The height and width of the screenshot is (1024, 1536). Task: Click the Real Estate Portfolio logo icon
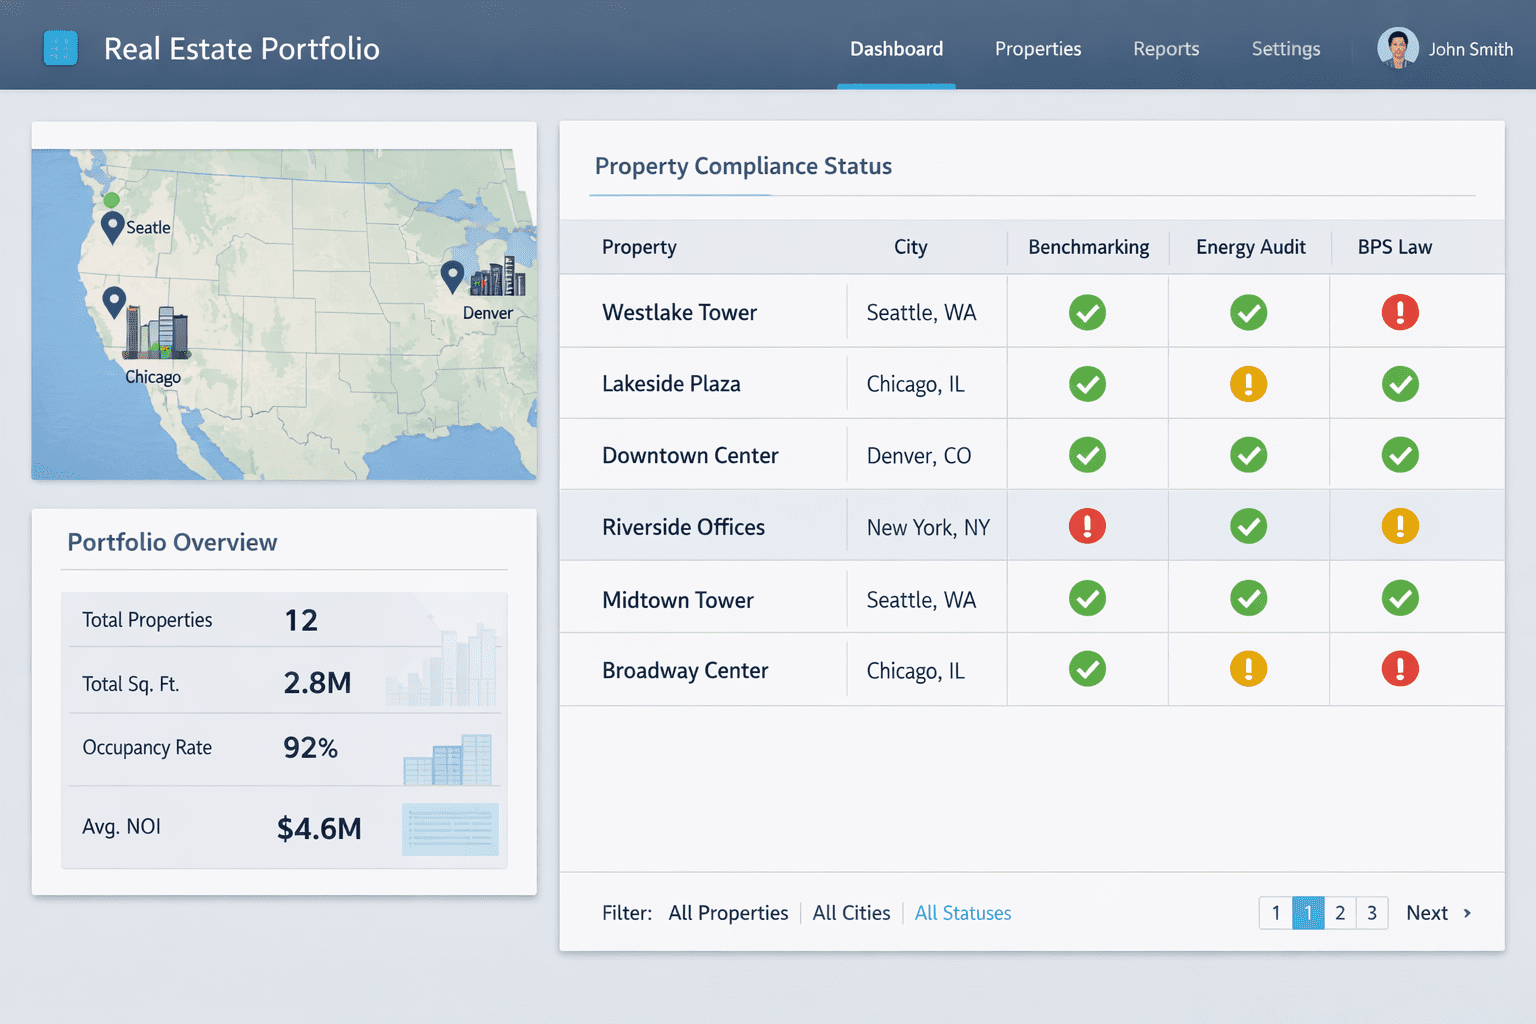61,48
